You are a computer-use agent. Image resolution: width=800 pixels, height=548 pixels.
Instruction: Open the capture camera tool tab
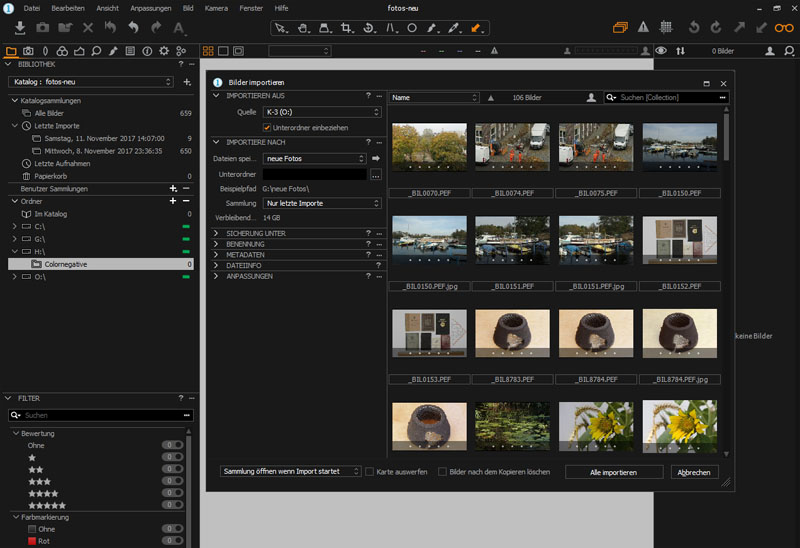coord(28,51)
